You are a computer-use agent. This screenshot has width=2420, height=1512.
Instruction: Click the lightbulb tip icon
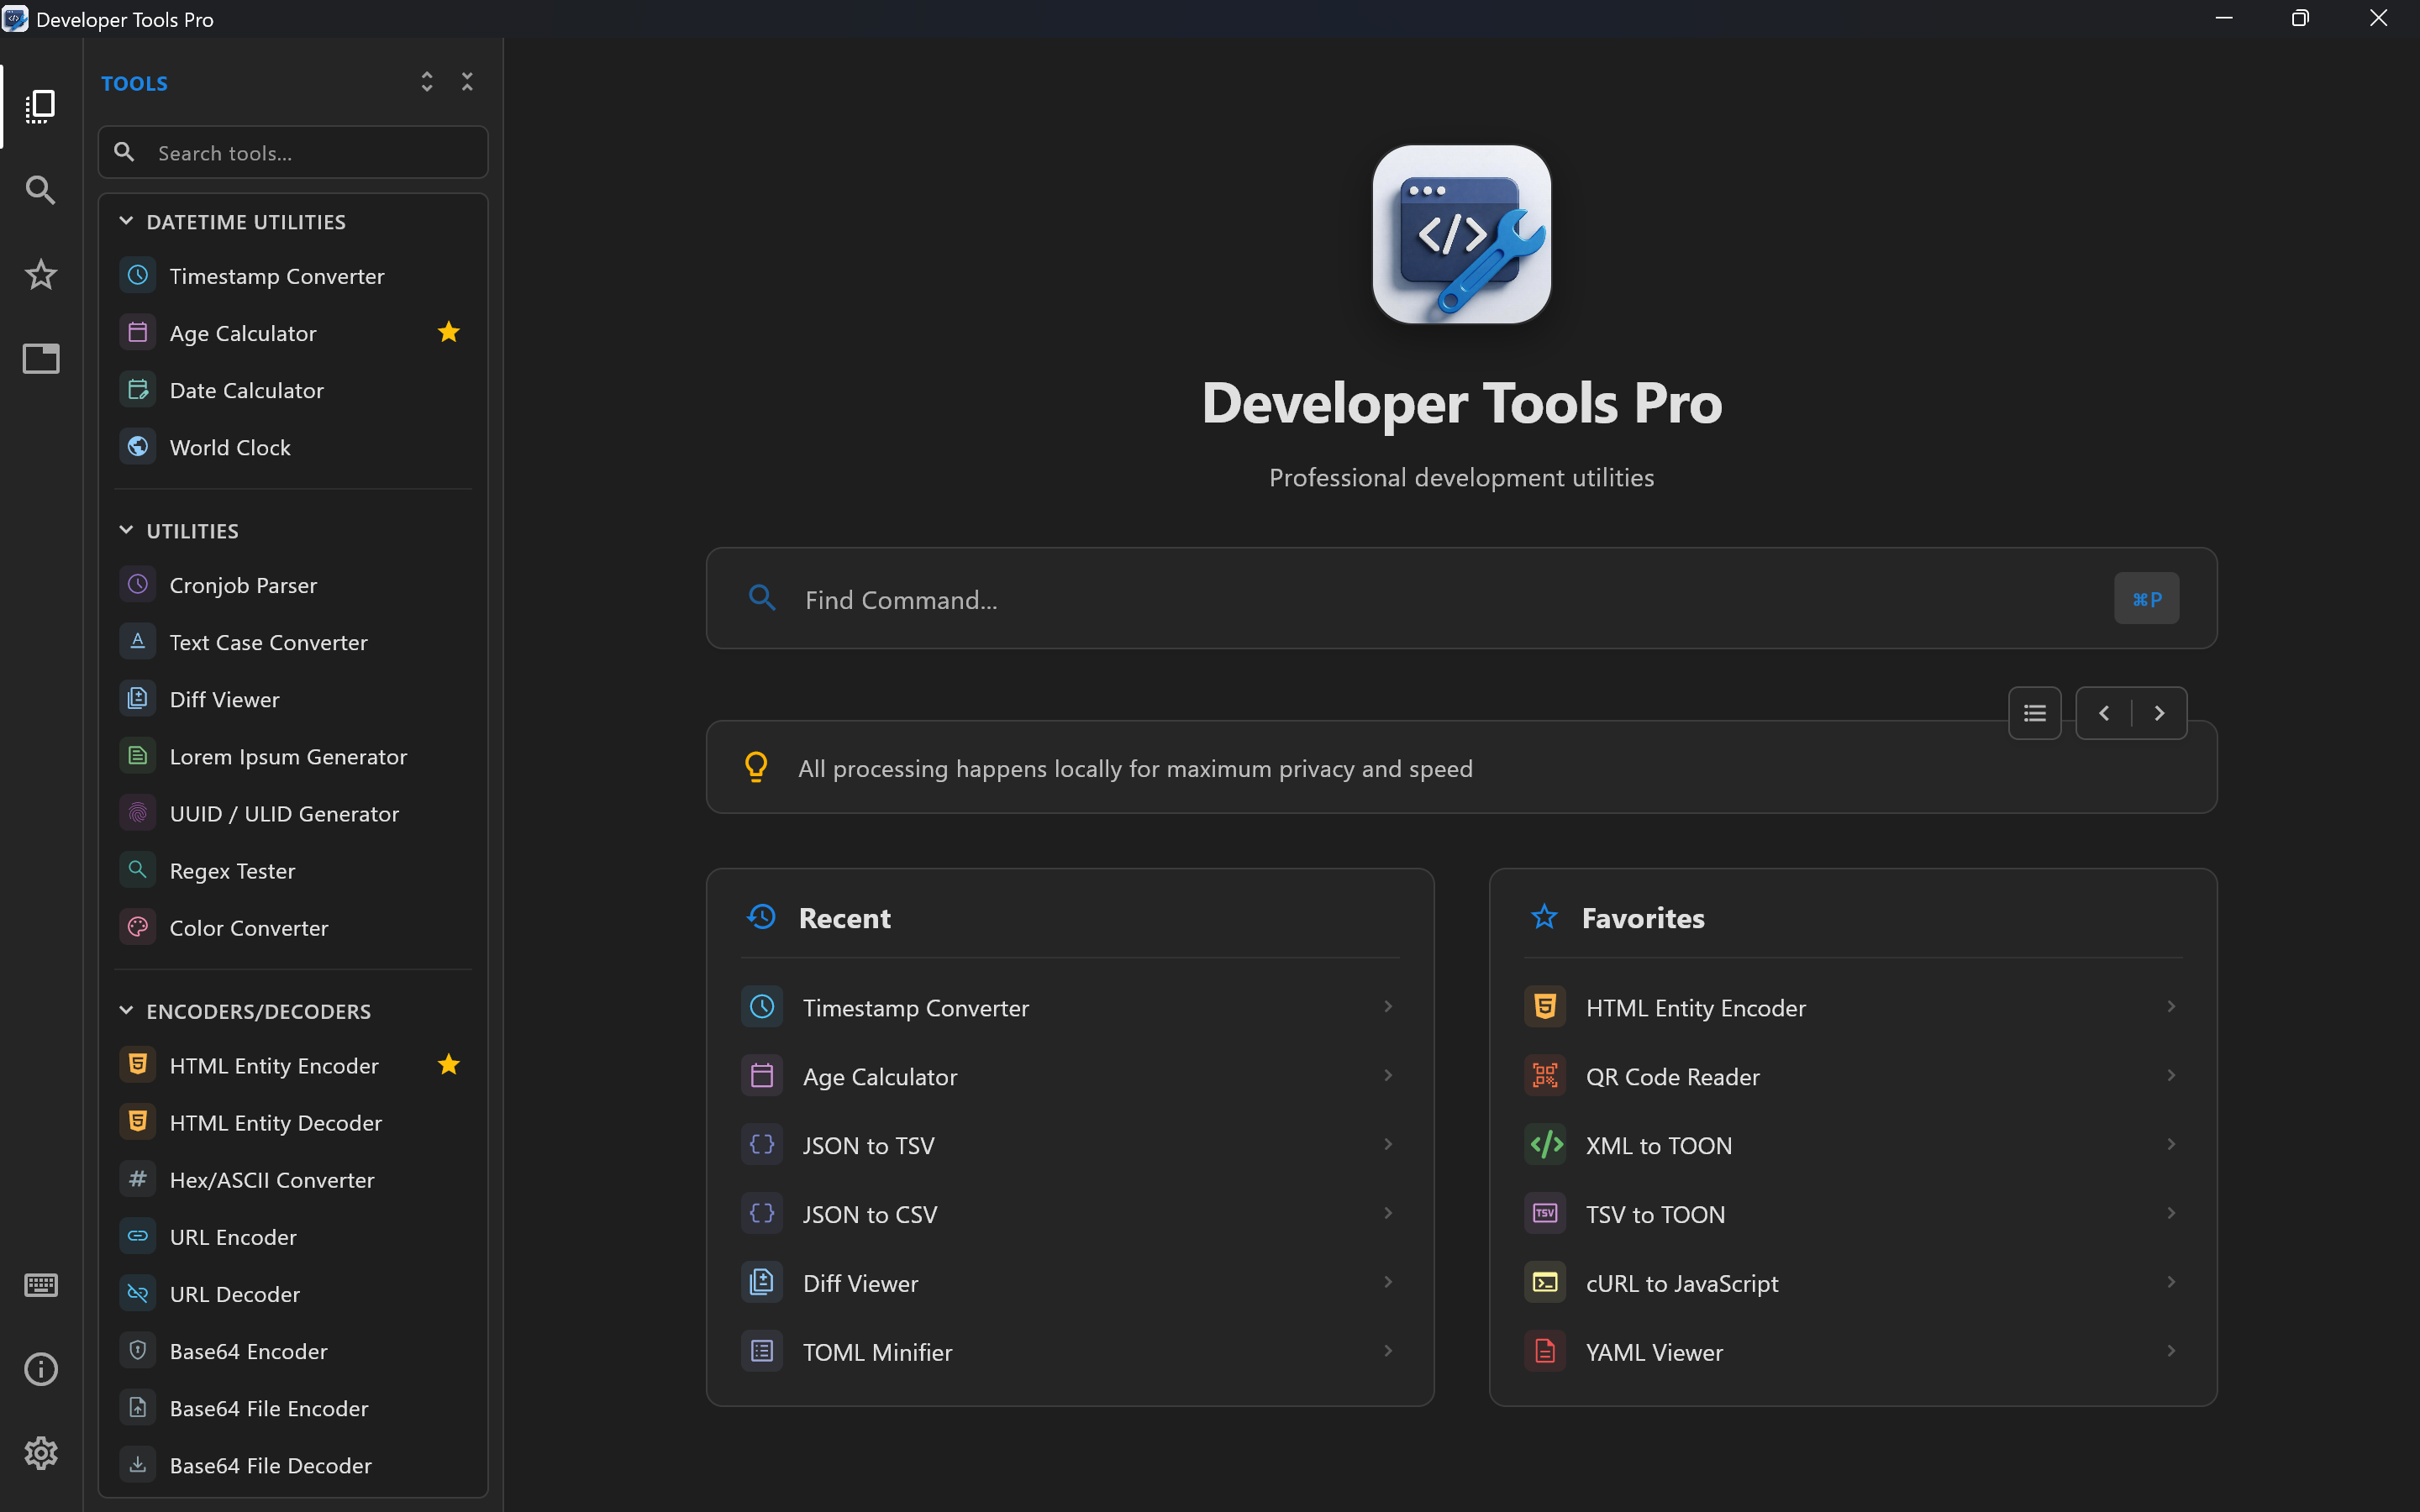(756, 767)
